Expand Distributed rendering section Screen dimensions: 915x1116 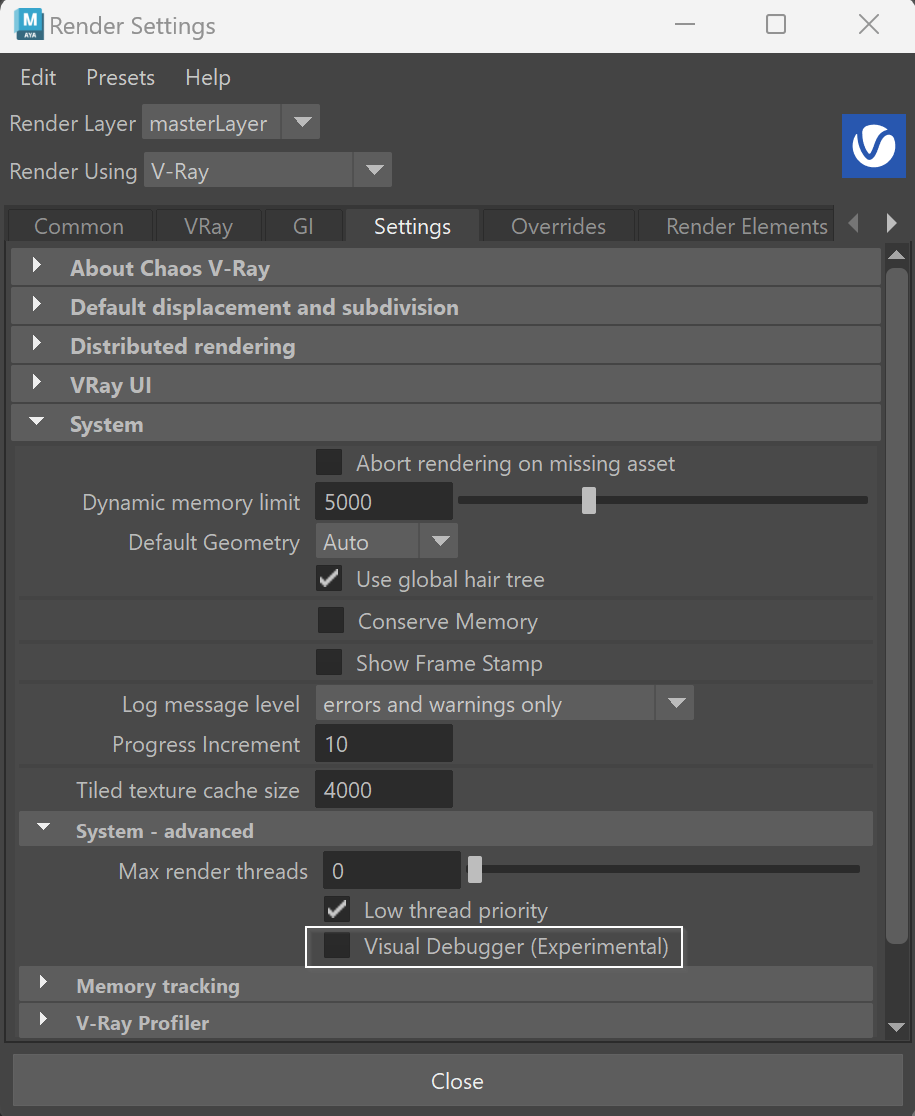pos(445,346)
